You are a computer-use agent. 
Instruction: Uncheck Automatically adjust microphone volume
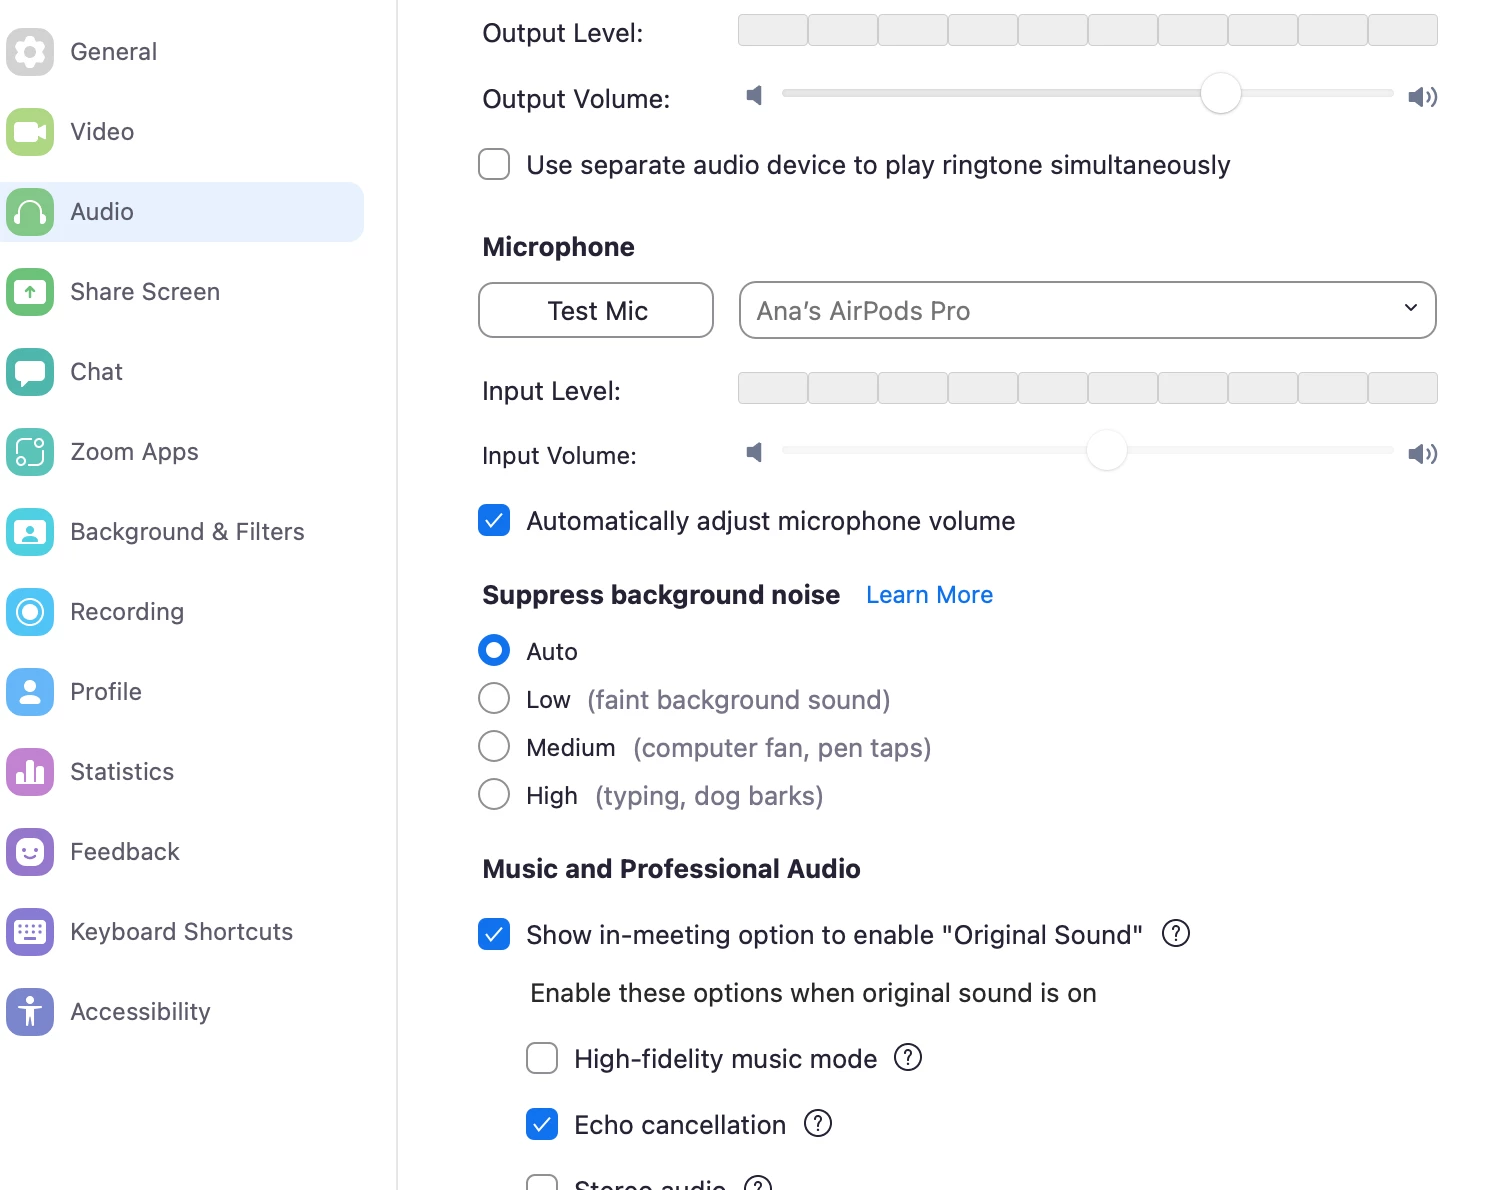tap(494, 520)
